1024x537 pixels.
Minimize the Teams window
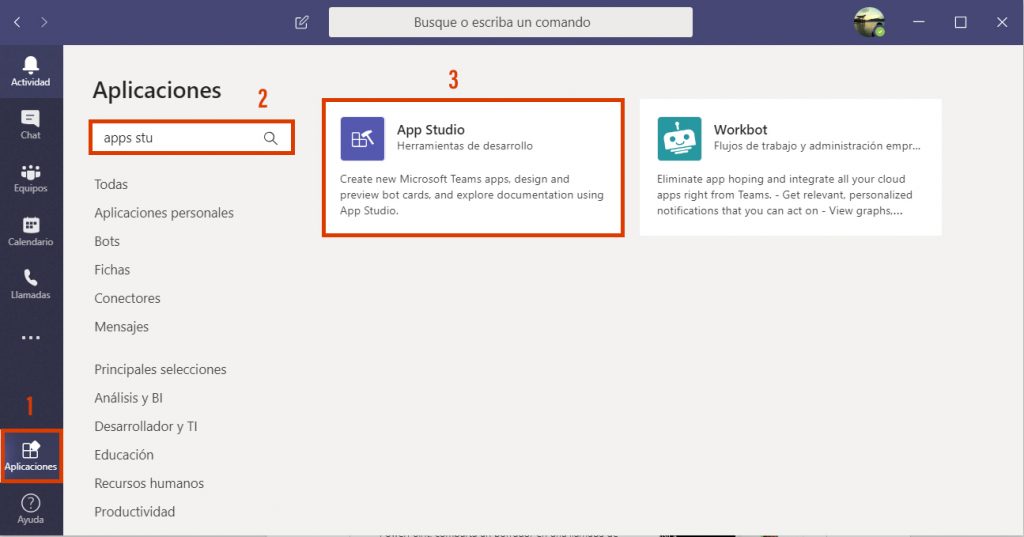pyautogui.click(x=919, y=22)
